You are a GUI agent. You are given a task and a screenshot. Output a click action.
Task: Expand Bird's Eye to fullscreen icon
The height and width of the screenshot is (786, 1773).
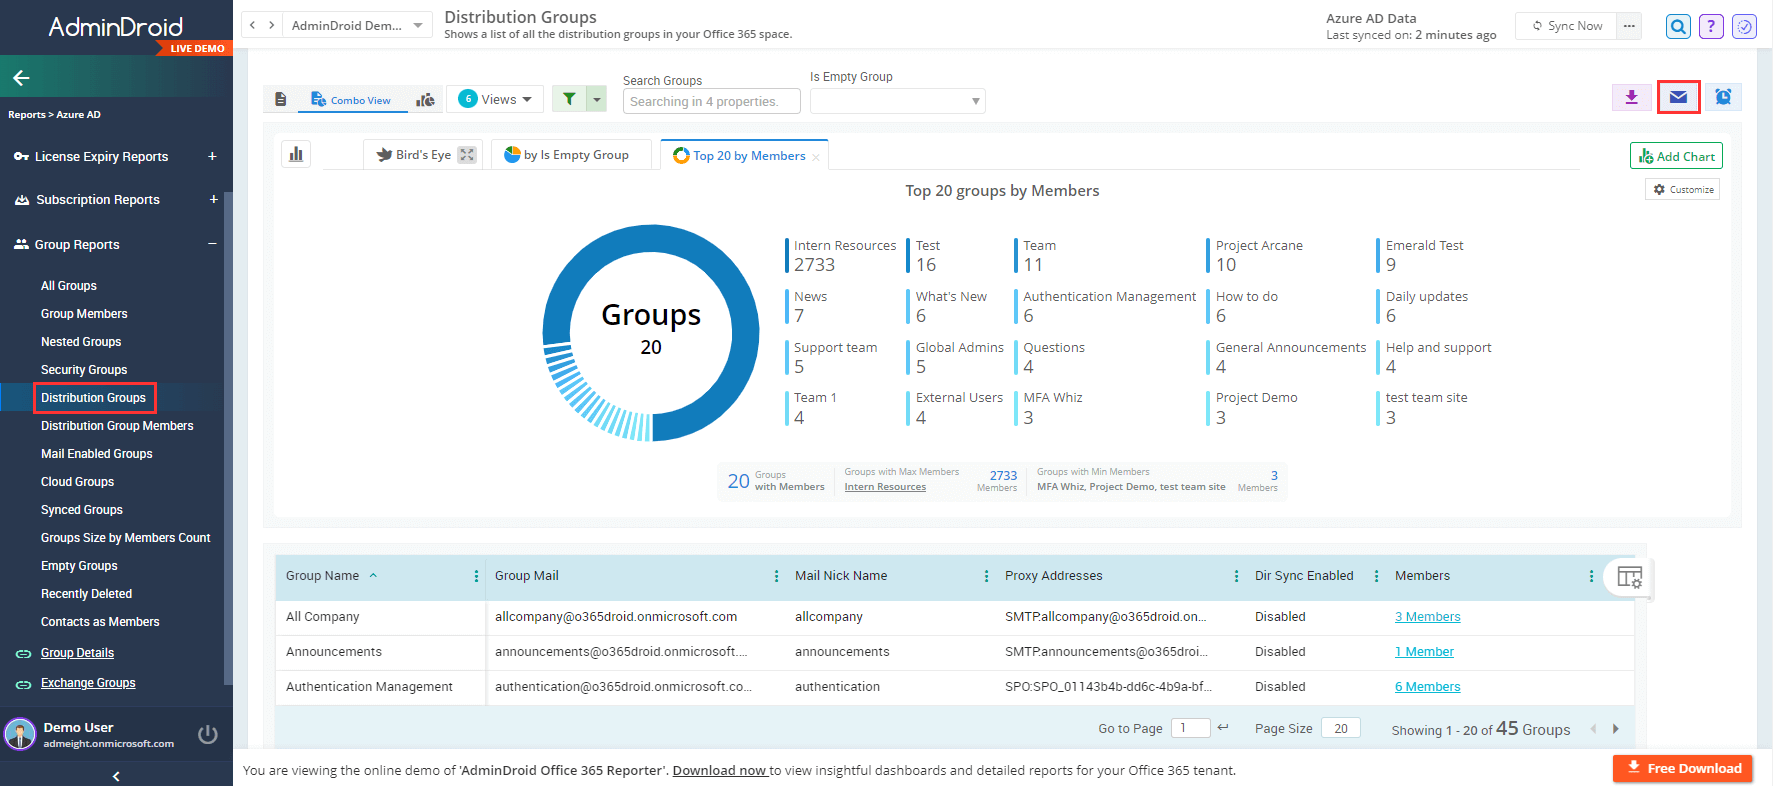click(467, 155)
